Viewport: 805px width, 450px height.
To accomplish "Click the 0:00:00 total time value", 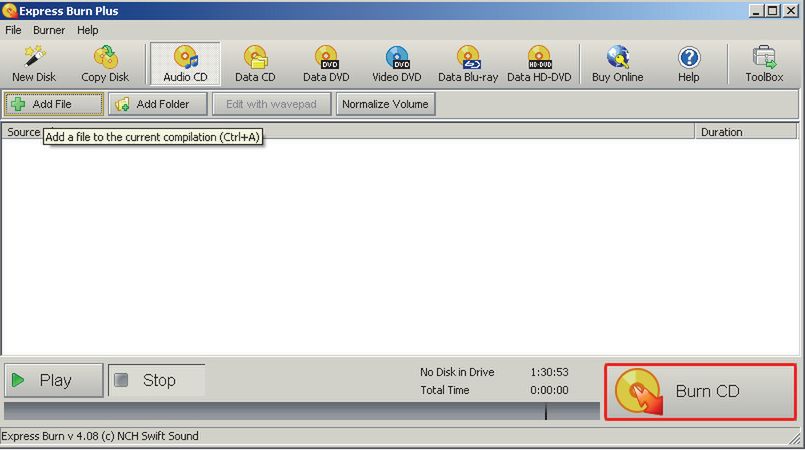I will pos(549,390).
